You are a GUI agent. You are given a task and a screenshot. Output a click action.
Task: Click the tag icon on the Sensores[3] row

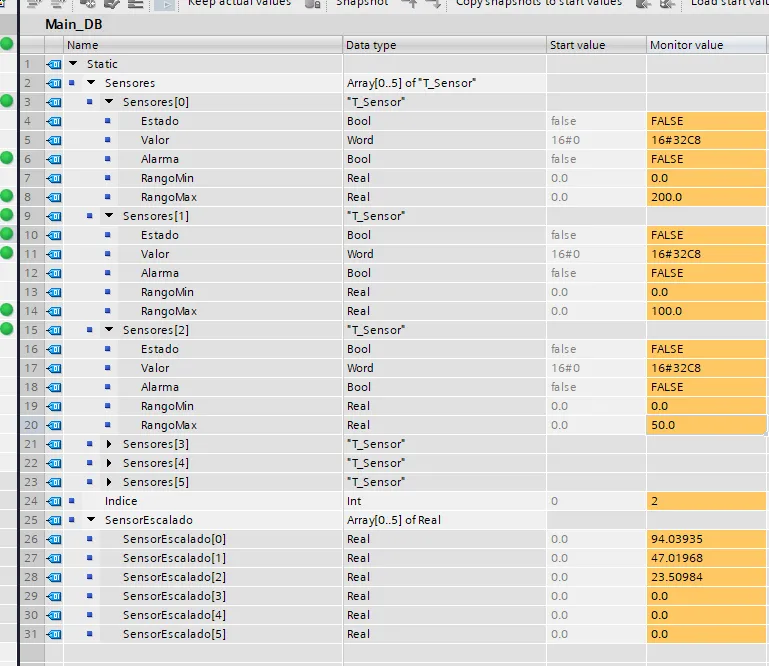pos(54,444)
